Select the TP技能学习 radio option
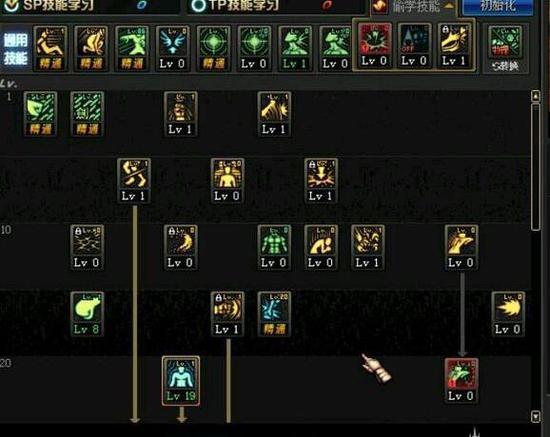 [198, 5]
